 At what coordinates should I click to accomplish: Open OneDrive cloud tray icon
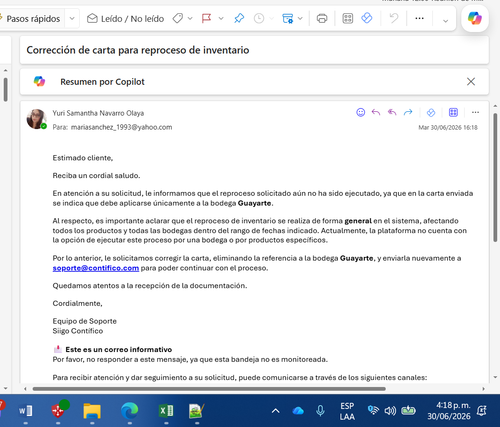[x=298, y=411]
